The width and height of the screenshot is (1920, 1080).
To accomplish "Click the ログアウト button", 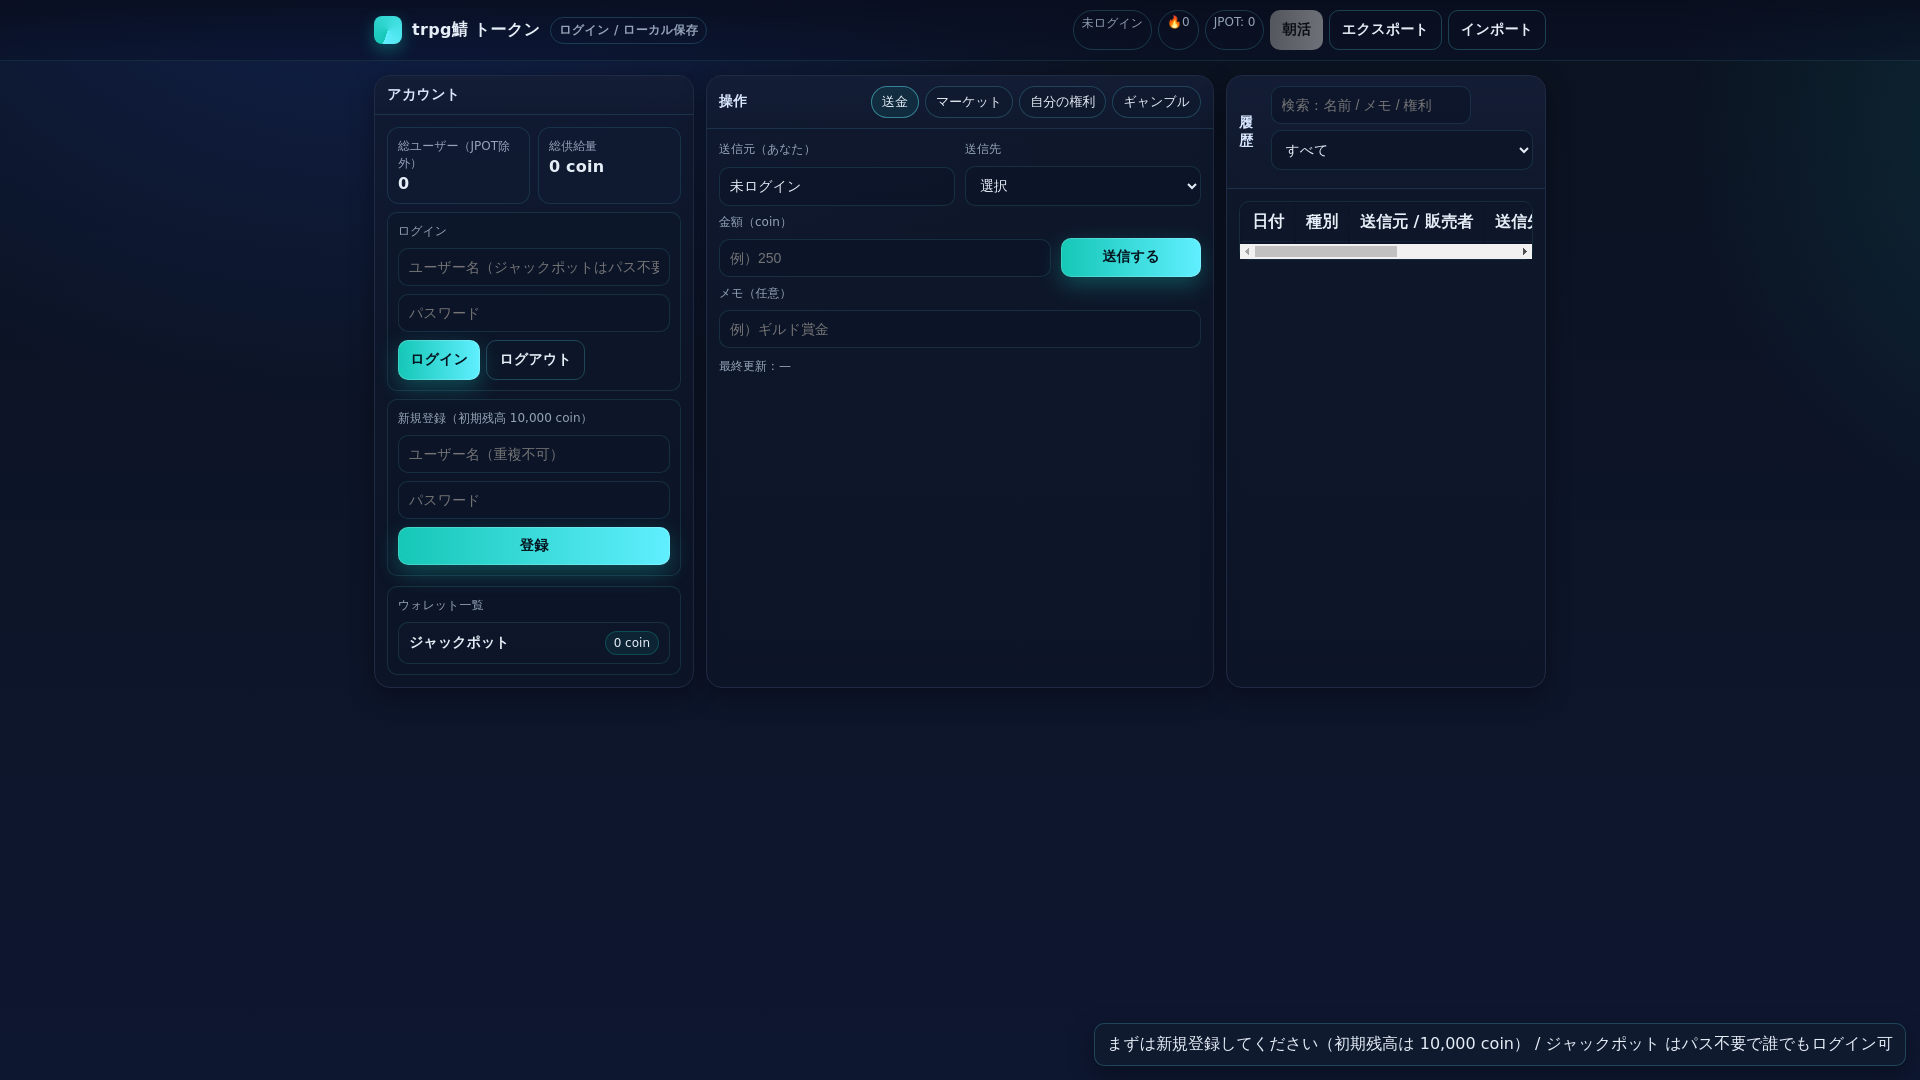I will (x=535, y=360).
